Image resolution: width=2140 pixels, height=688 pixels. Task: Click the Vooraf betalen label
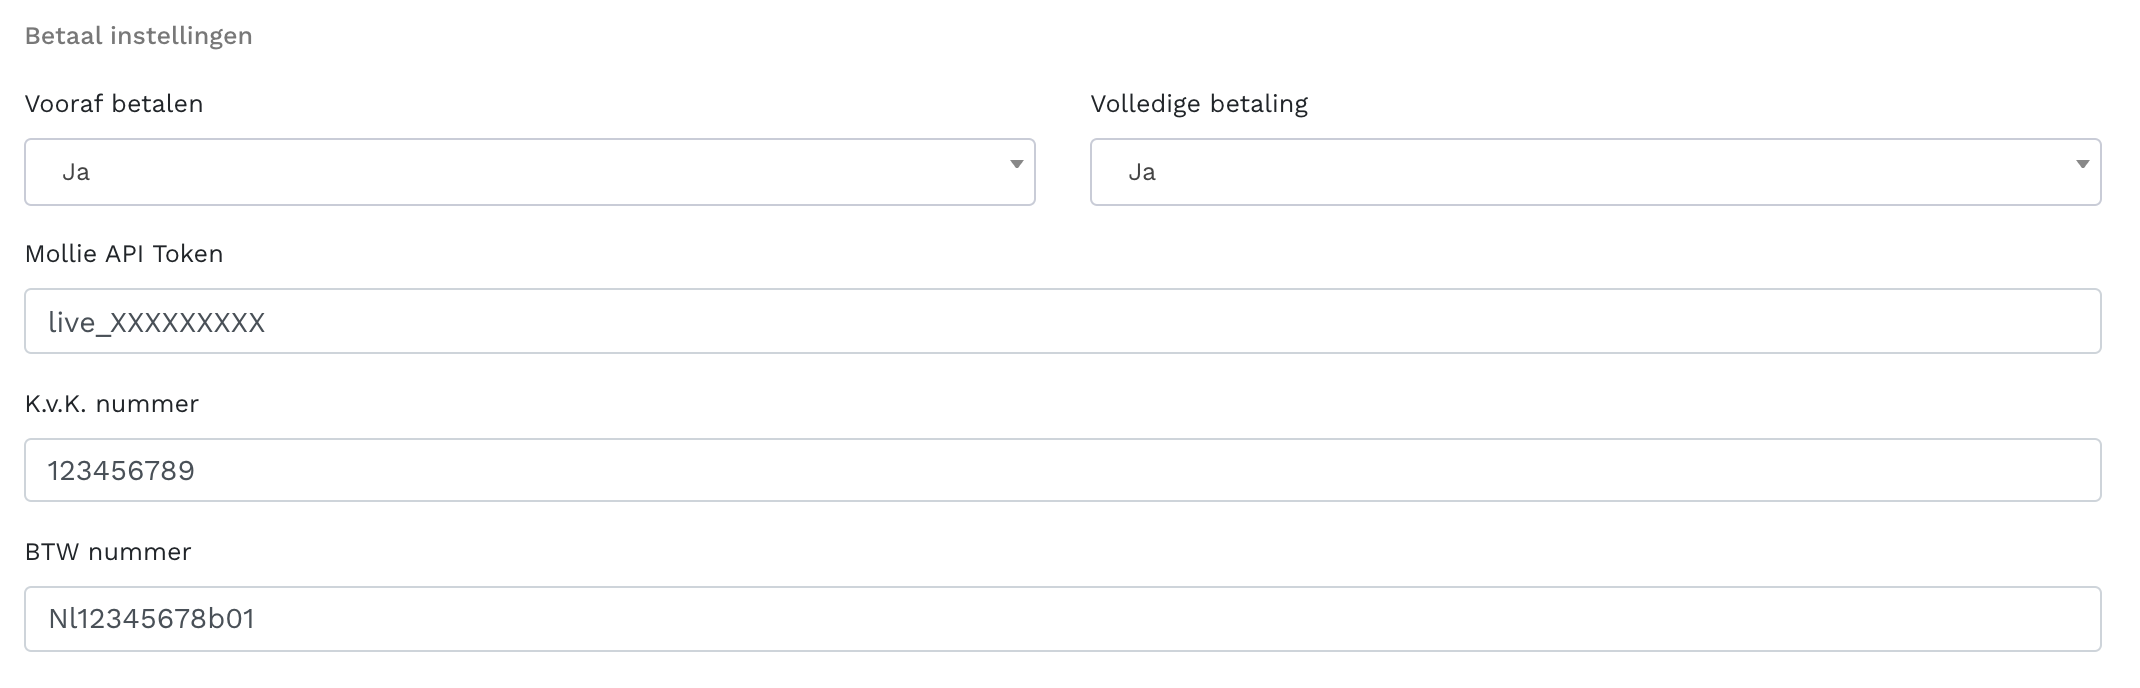coord(114,104)
